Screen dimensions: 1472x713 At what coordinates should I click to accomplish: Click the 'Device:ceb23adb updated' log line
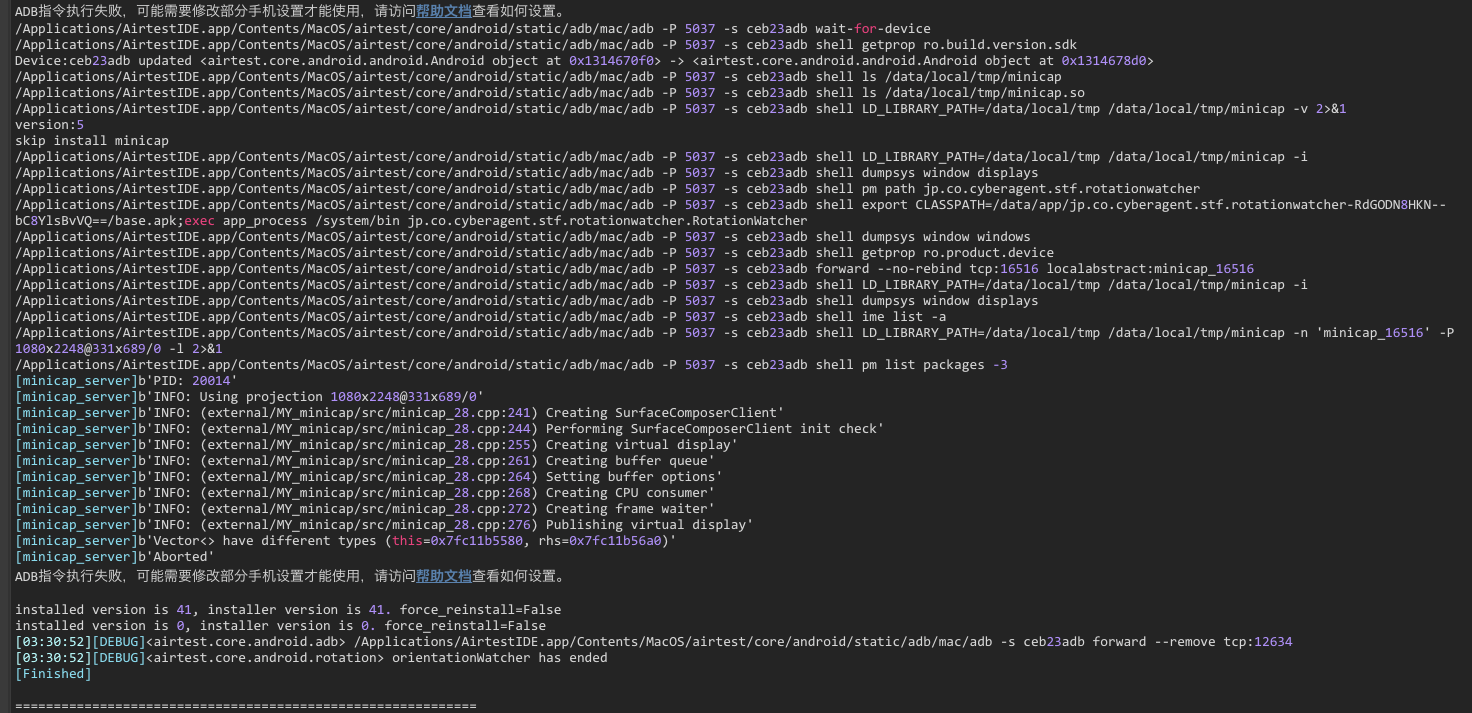click(584, 61)
